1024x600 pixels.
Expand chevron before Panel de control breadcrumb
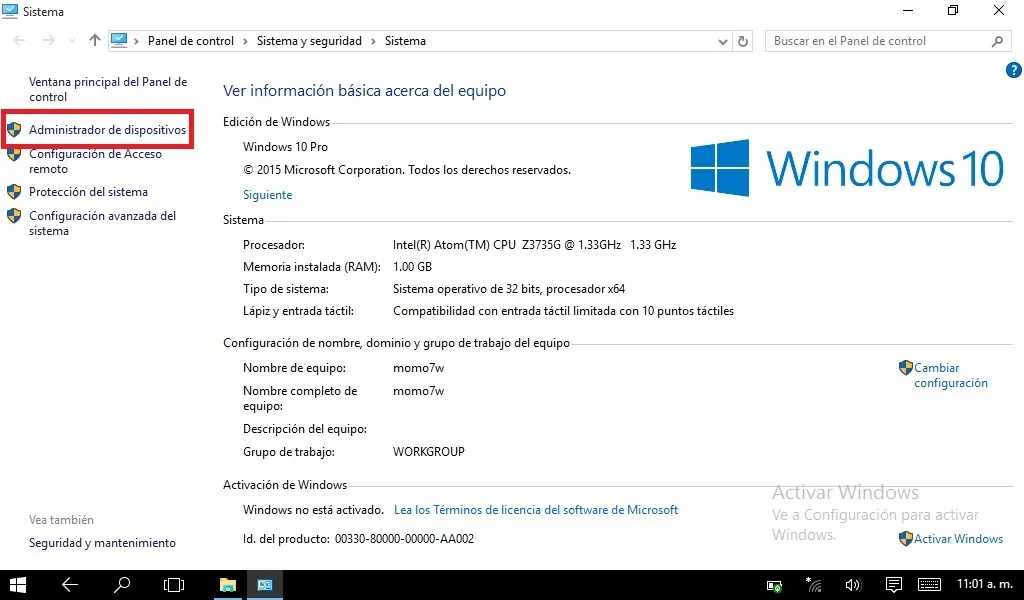[x=136, y=41]
